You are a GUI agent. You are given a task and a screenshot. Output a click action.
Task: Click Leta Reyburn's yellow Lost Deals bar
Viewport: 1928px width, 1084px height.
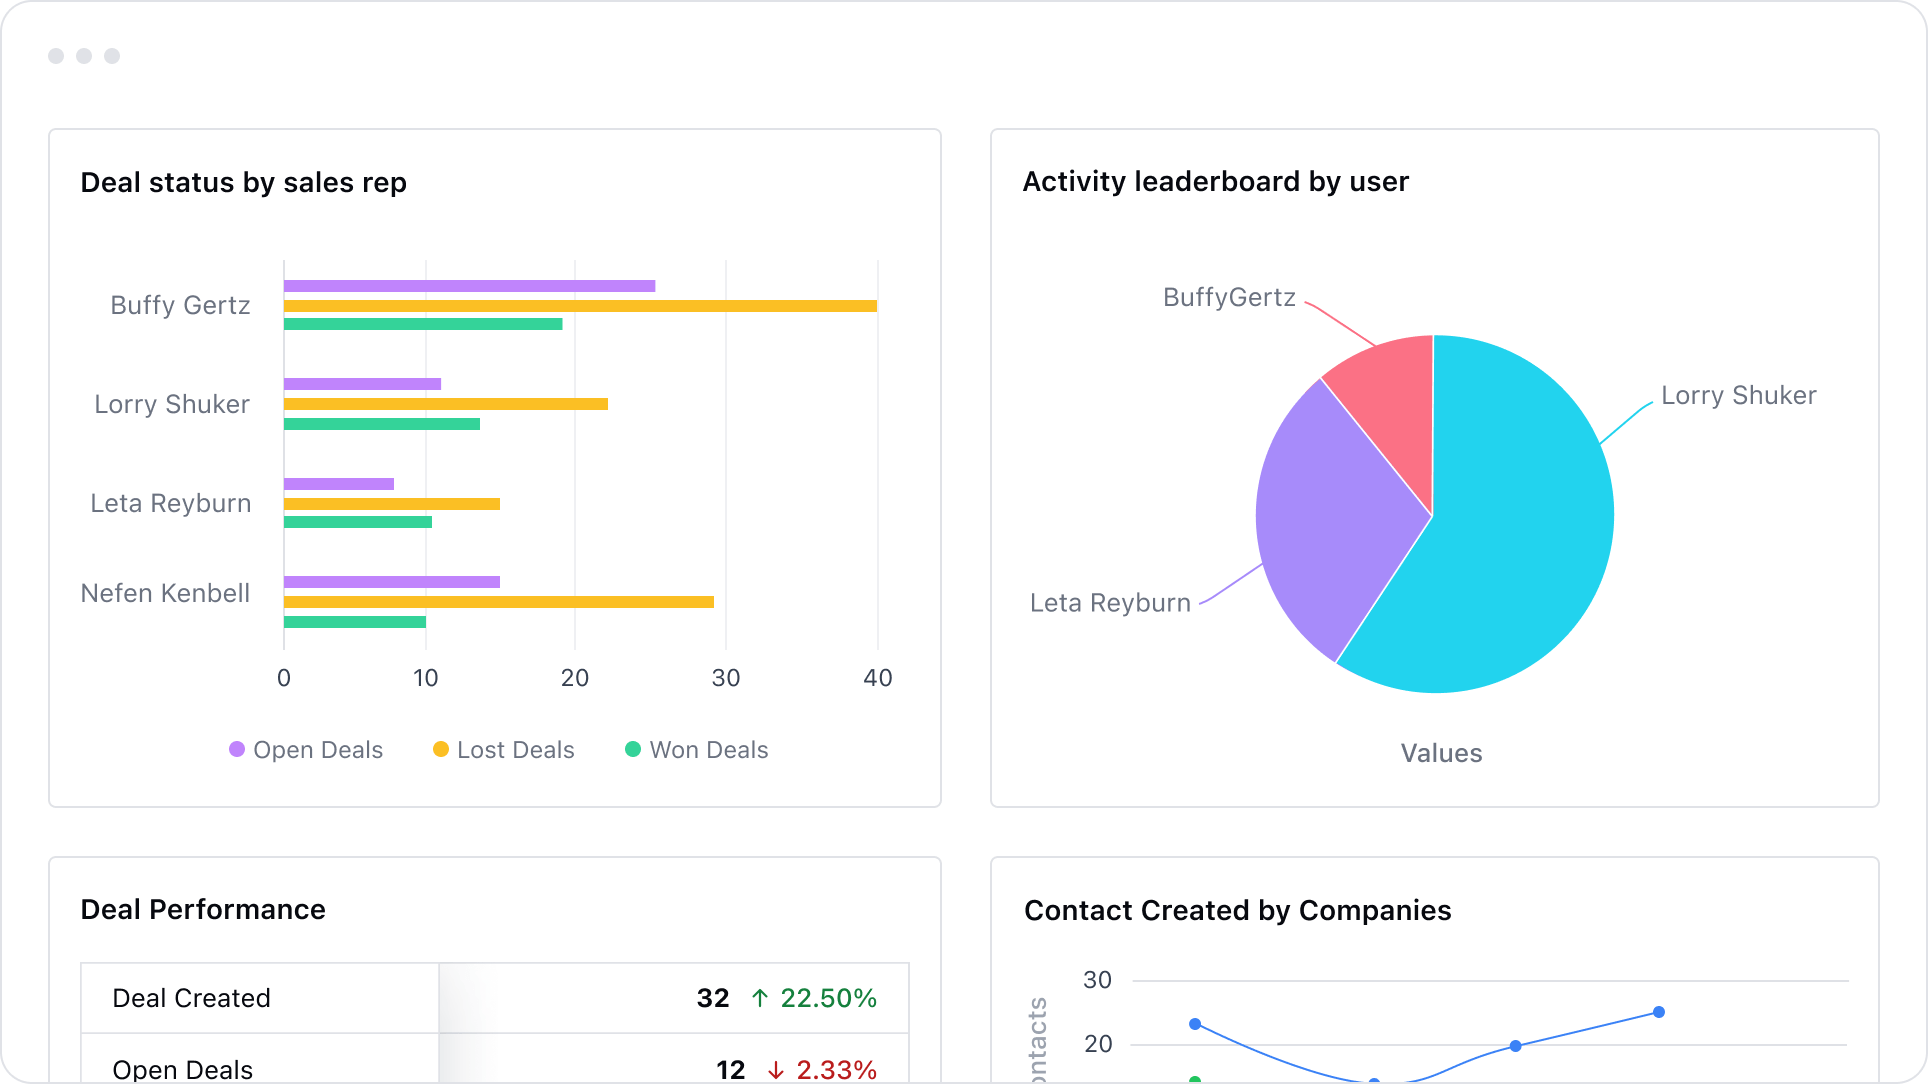click(392, 504)
